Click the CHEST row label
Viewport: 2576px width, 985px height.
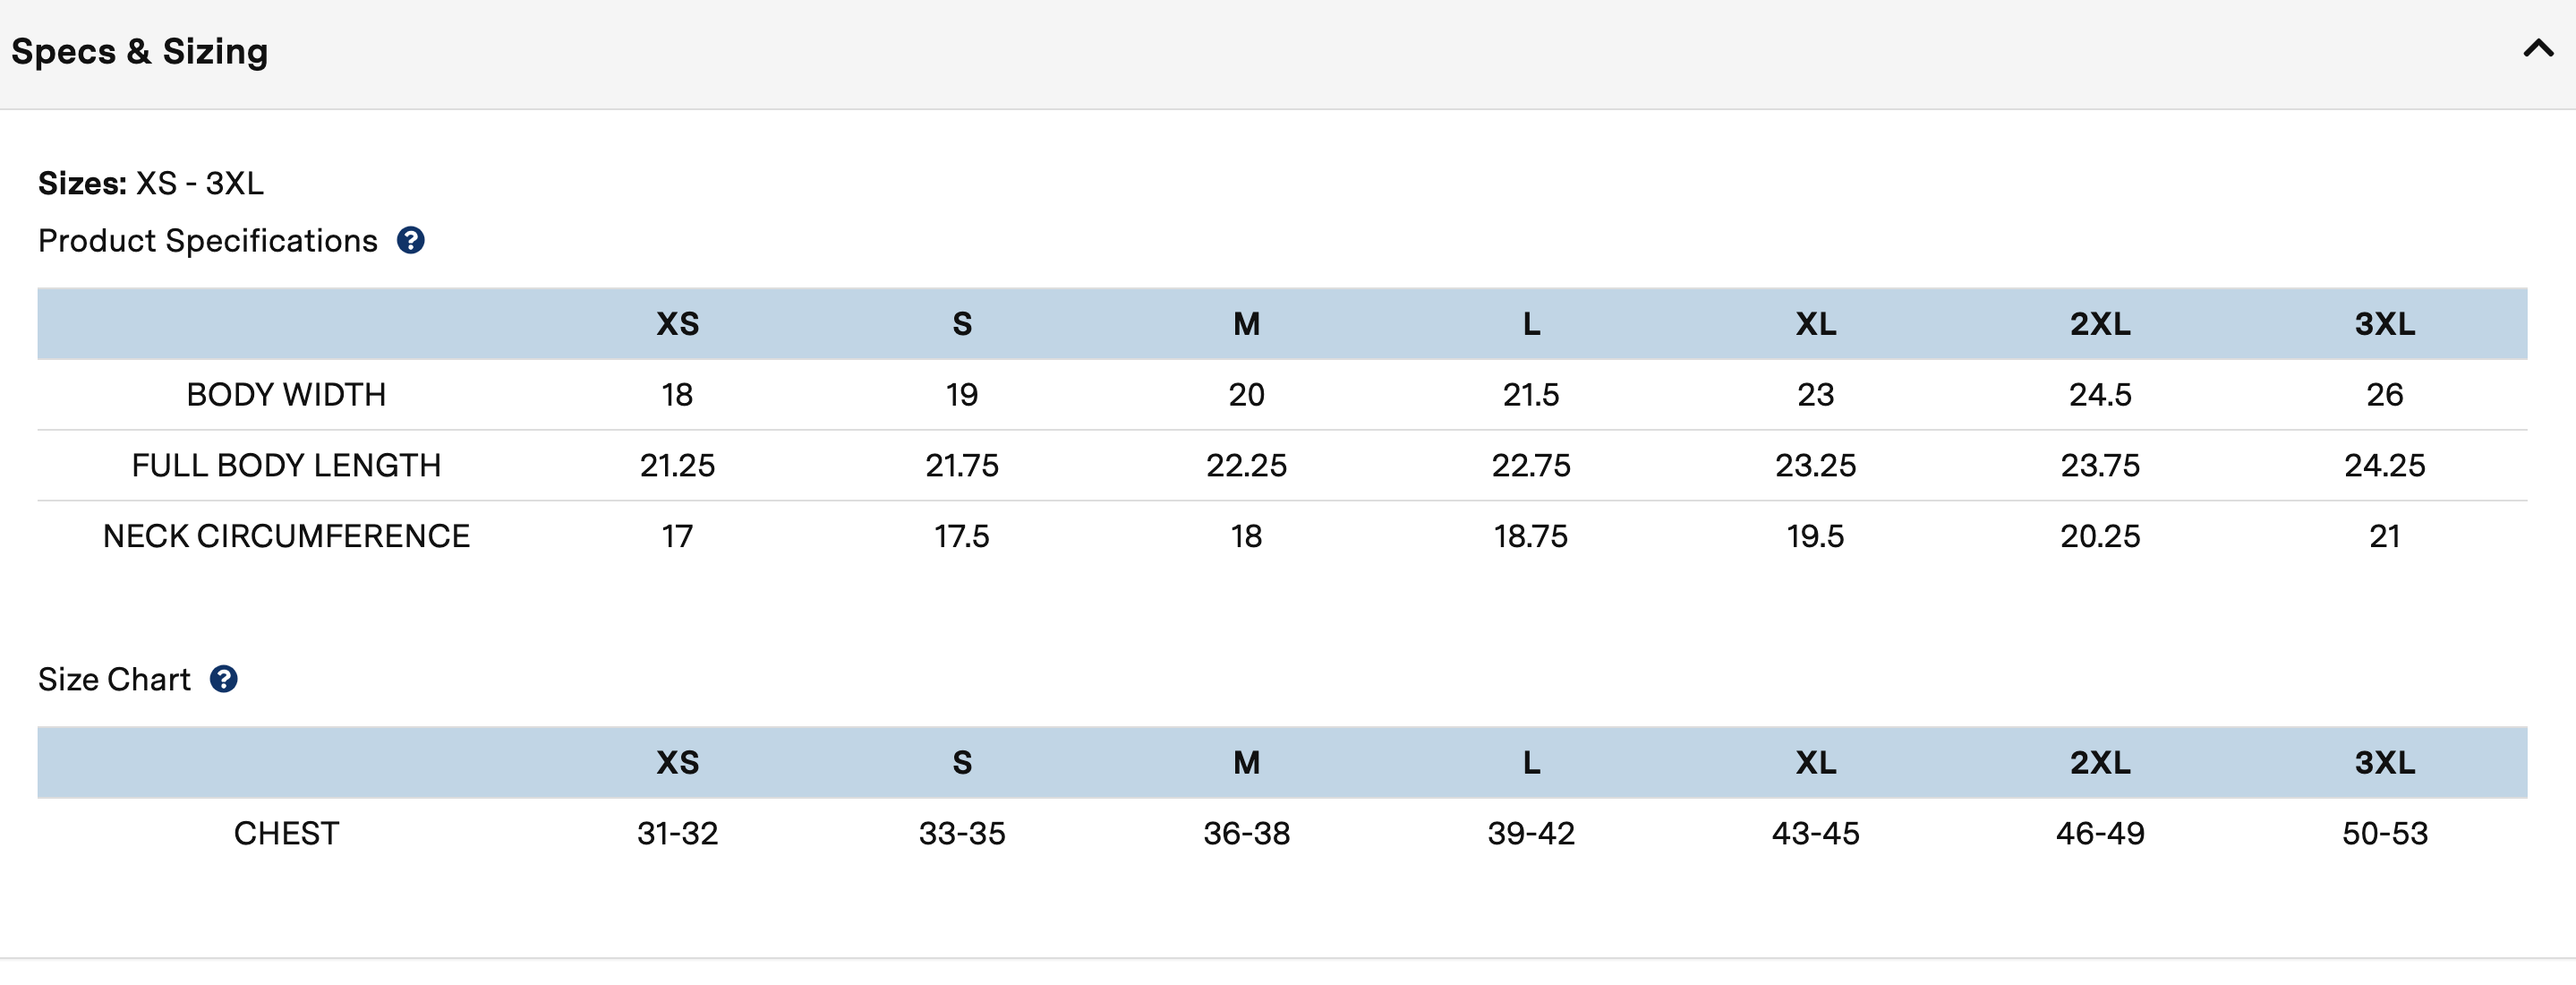click(286, 834)
